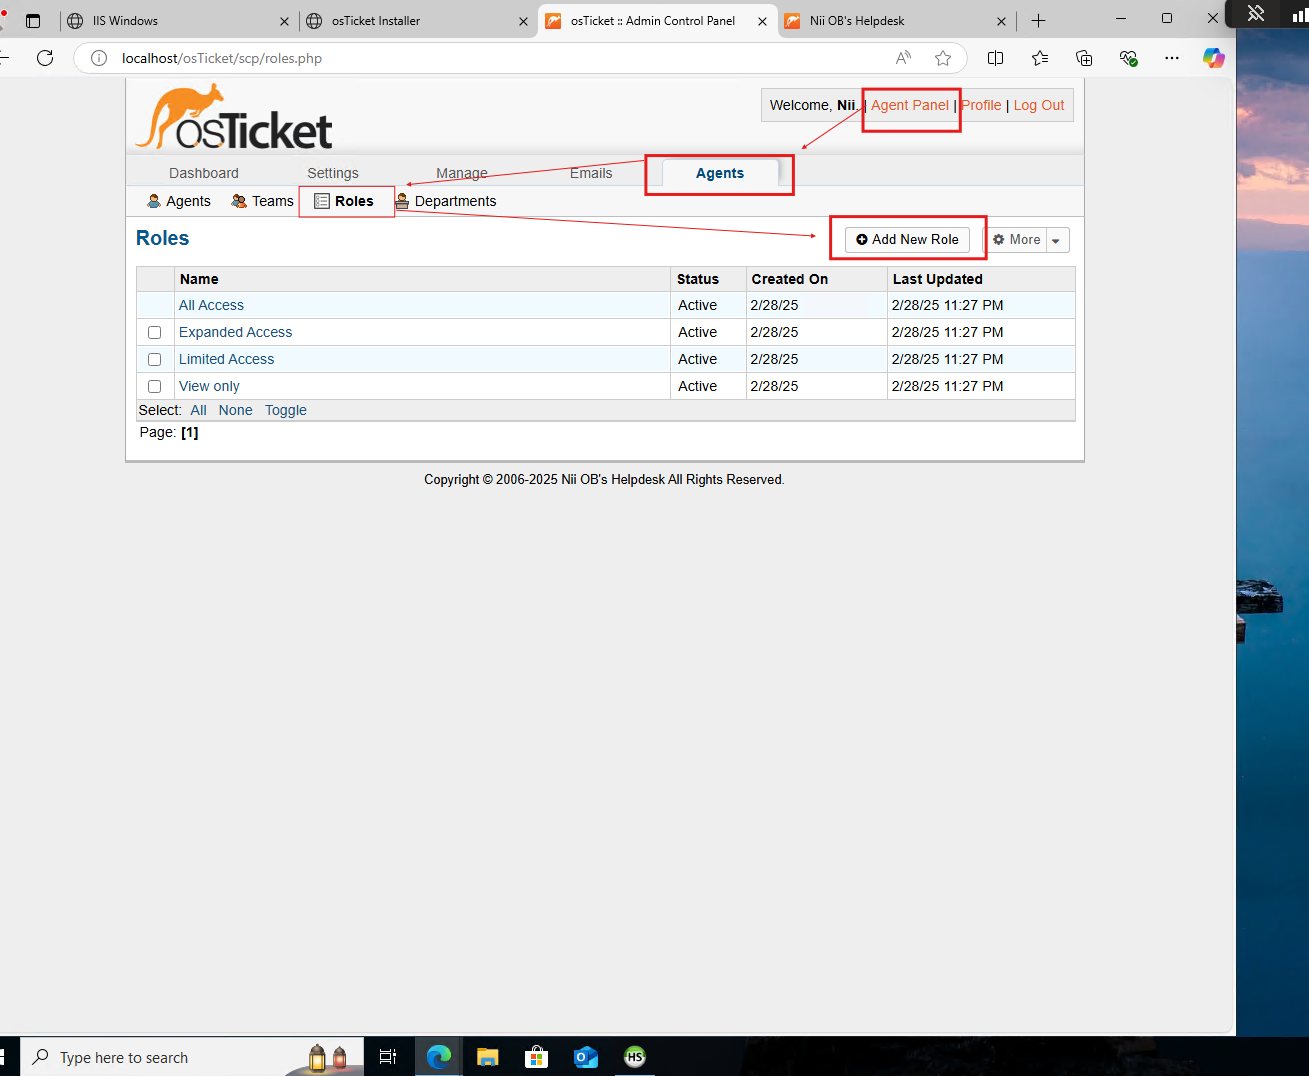Check the Limited Access row checkbox

tap(154, 359)
